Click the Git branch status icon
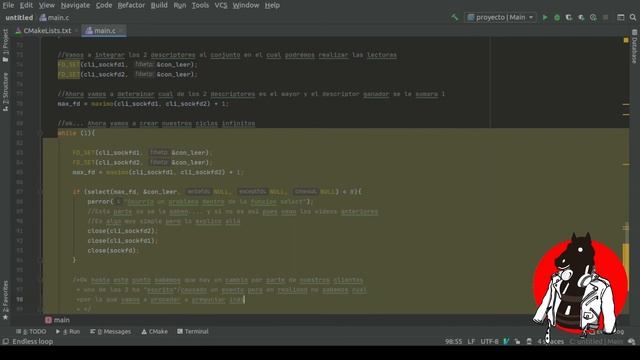Image resolution: width=640 pixels, height=360 pixels. click(507, 342)
